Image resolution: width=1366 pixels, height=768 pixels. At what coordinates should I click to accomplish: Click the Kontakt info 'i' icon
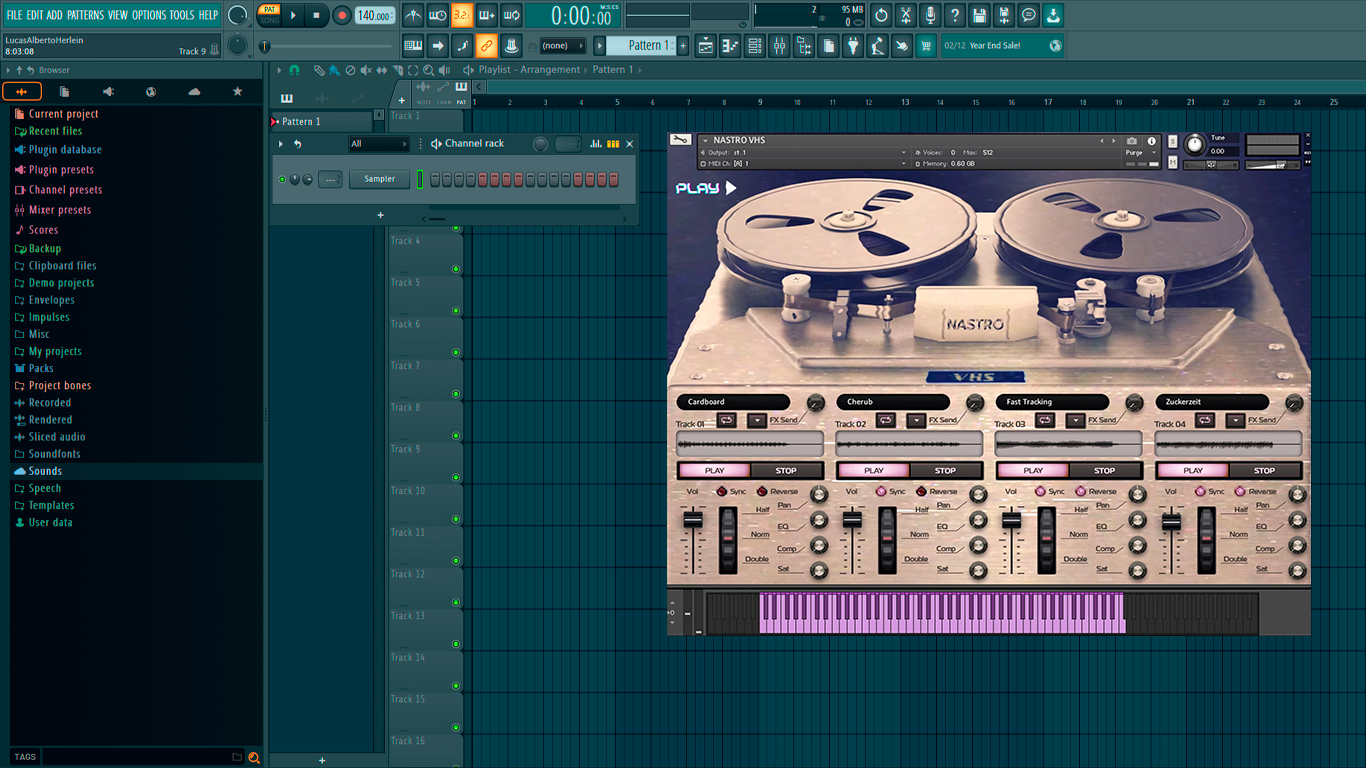tap(1151, 141)
